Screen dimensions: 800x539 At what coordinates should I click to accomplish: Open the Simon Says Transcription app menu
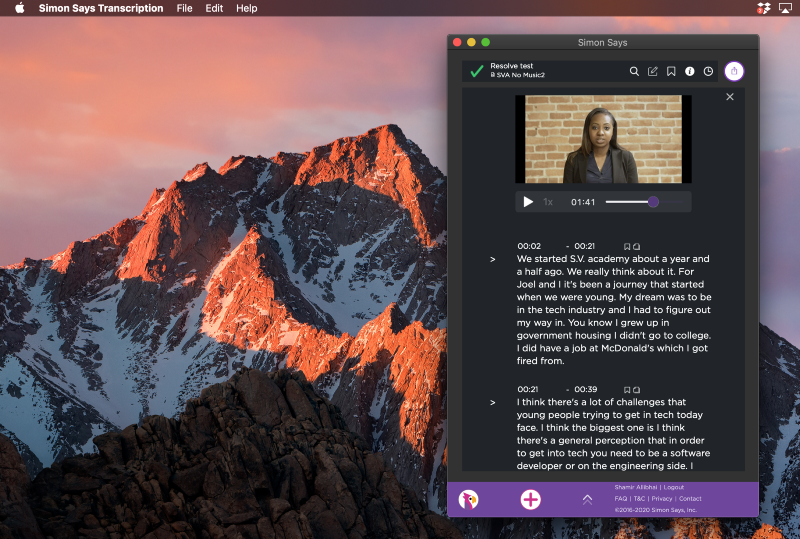pos(101,8)
